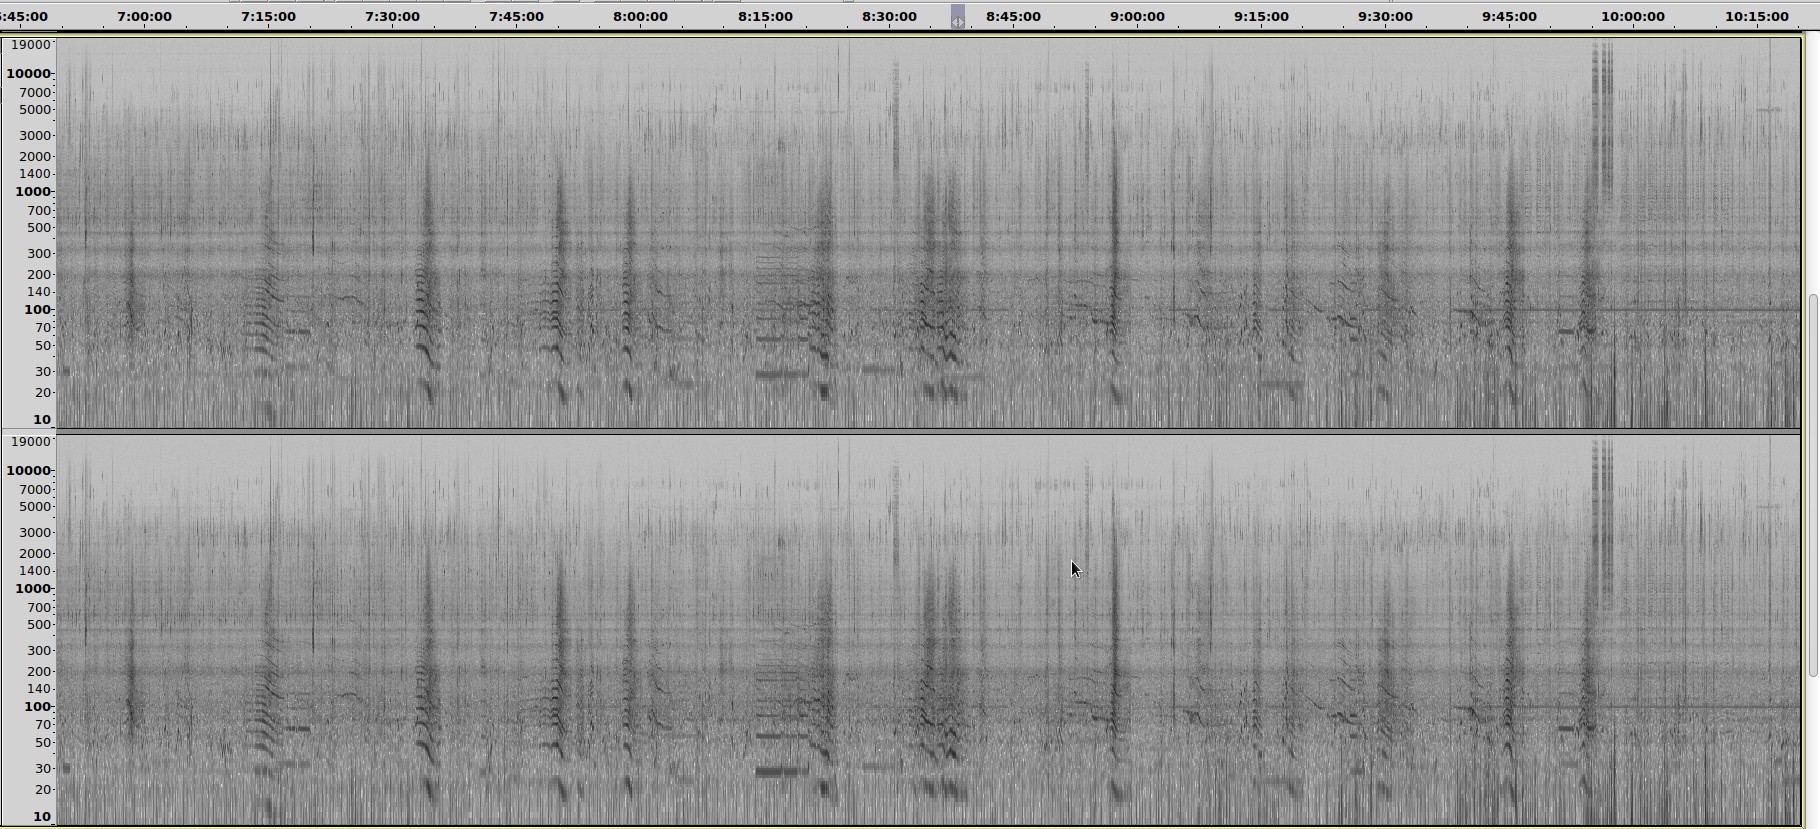1820x829 pixels.
Task: Click 10000 on upper channel frequency scale
Action: pos(28,73)
